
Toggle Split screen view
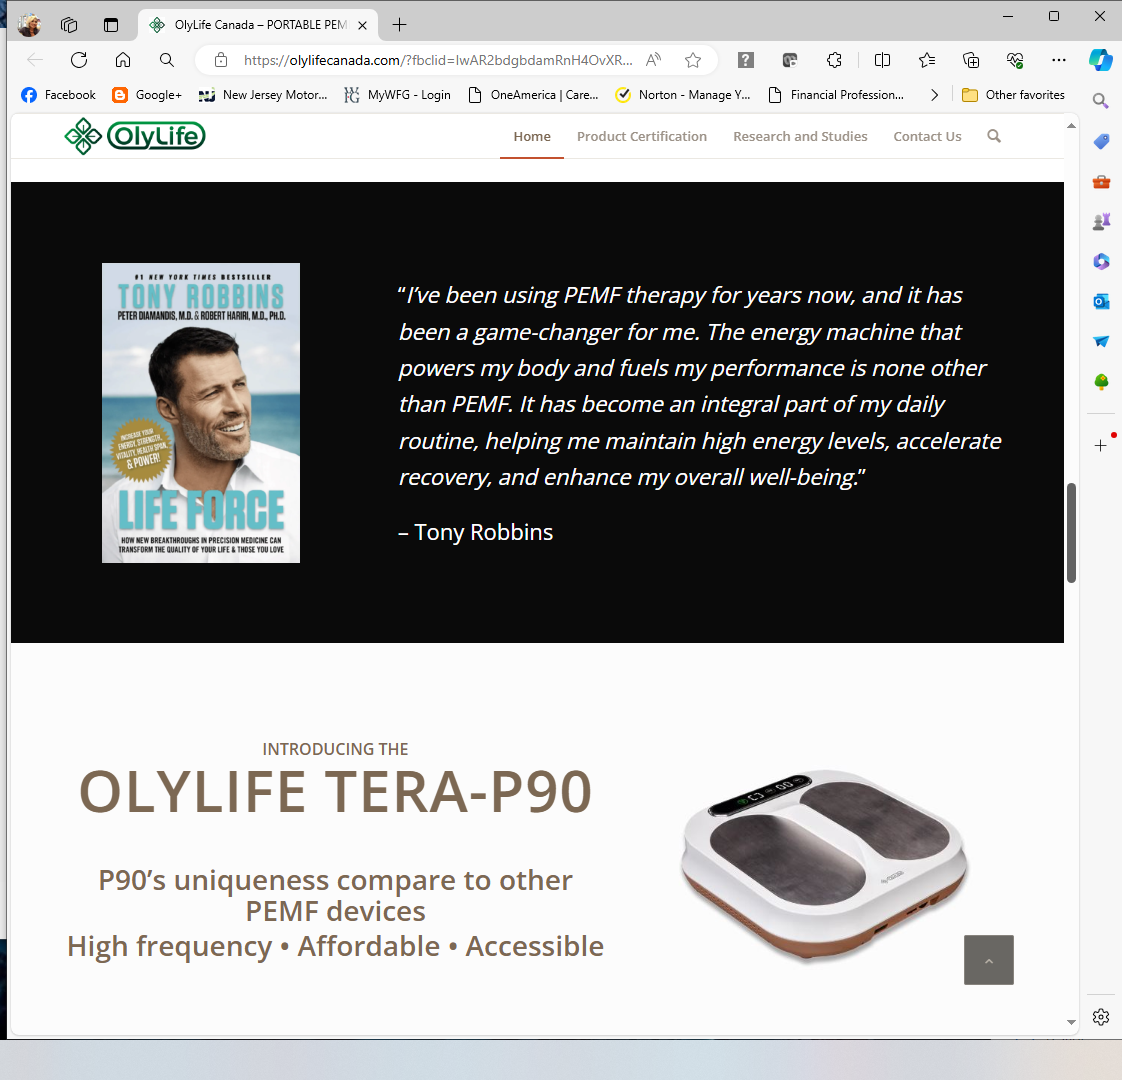(882, 60)
